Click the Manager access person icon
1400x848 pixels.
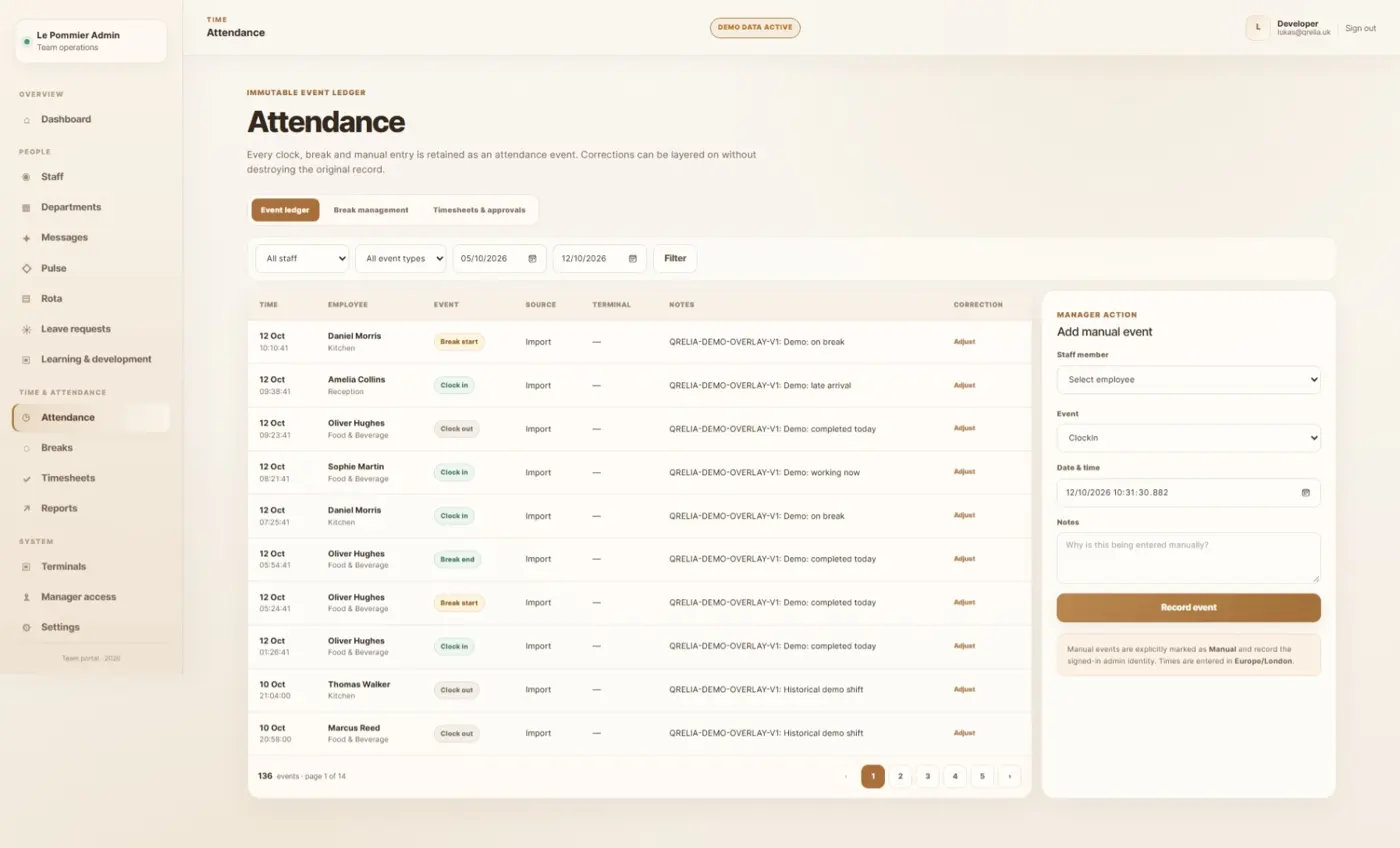pos(26,597)
